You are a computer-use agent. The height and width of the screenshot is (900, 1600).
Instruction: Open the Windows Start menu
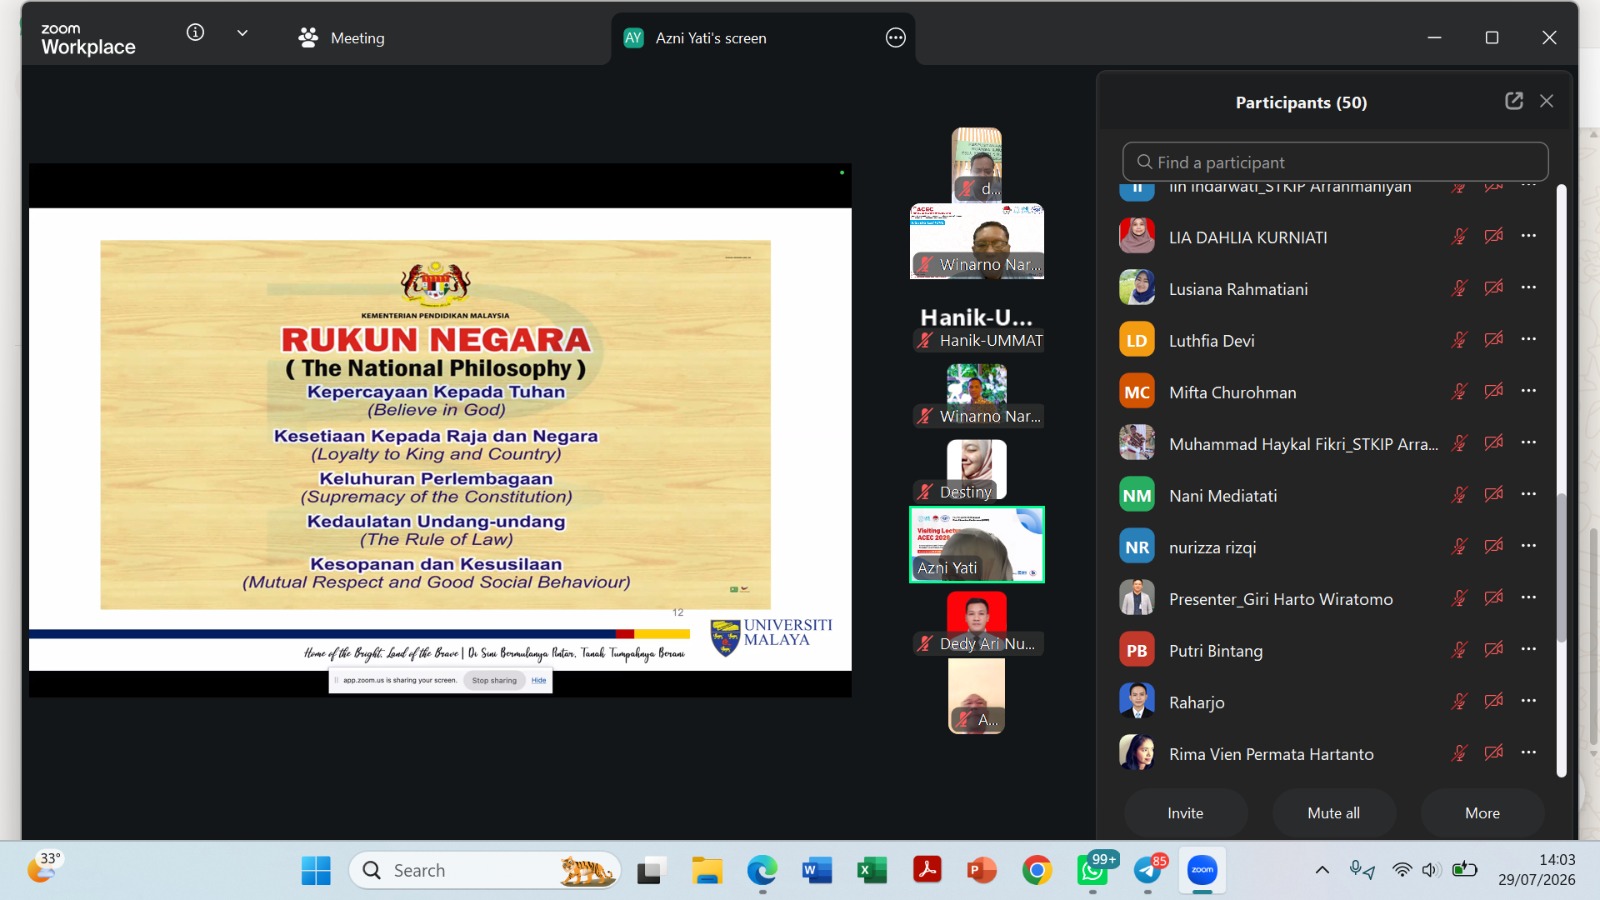[x=316, y=871]
